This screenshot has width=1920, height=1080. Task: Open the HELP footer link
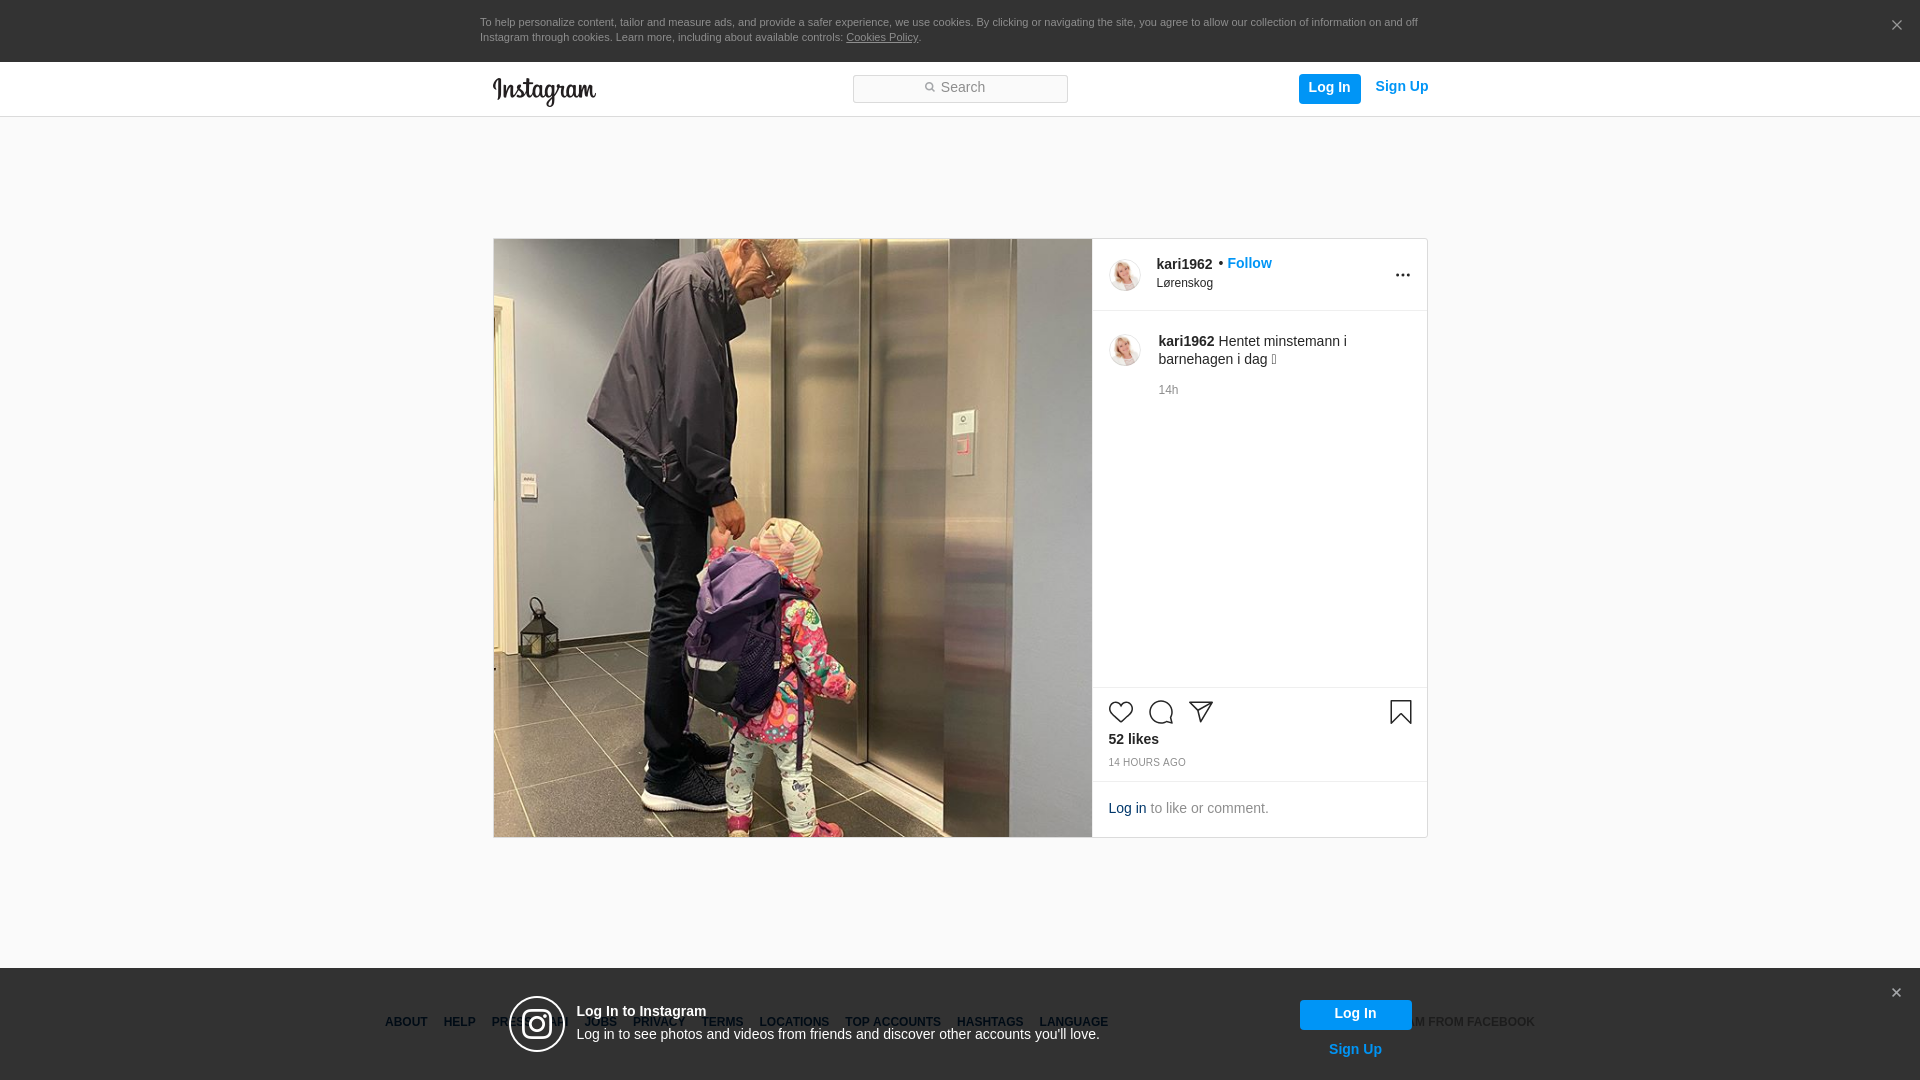(459, 1022)
